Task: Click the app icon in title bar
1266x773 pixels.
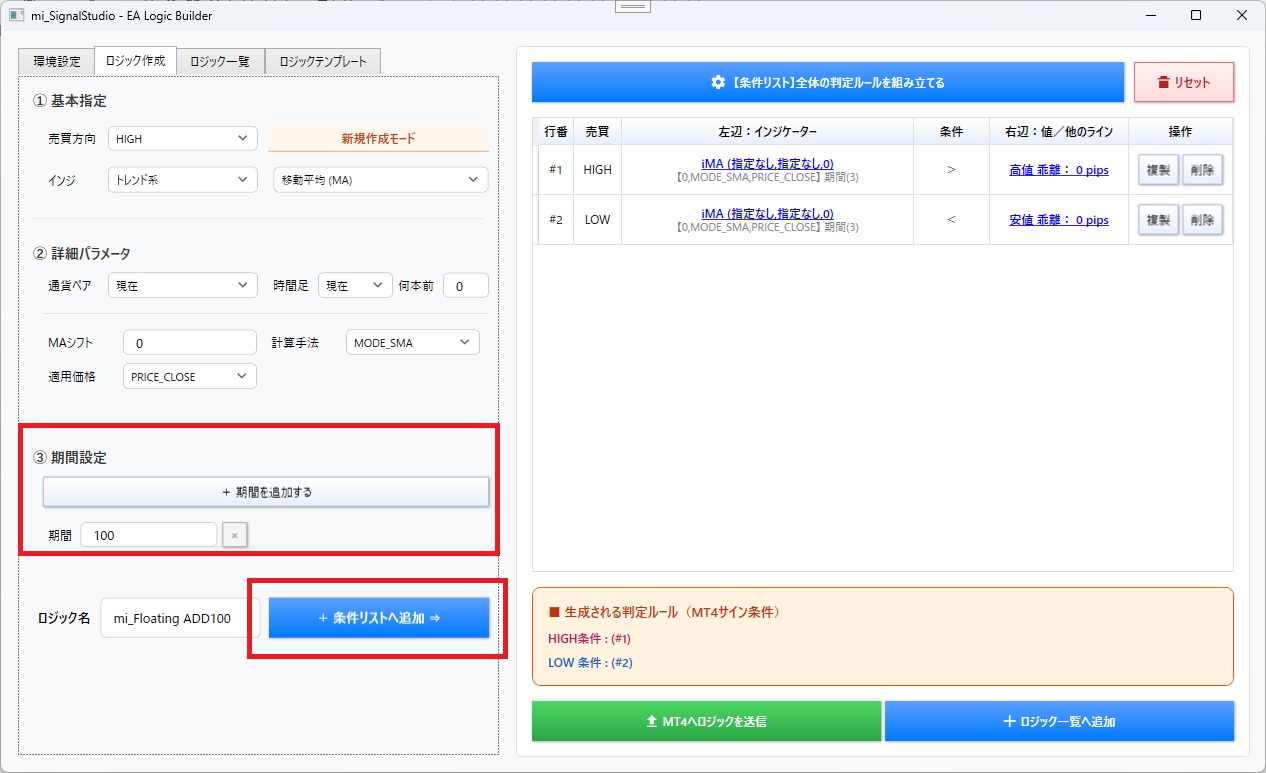Action: point(16,15)
